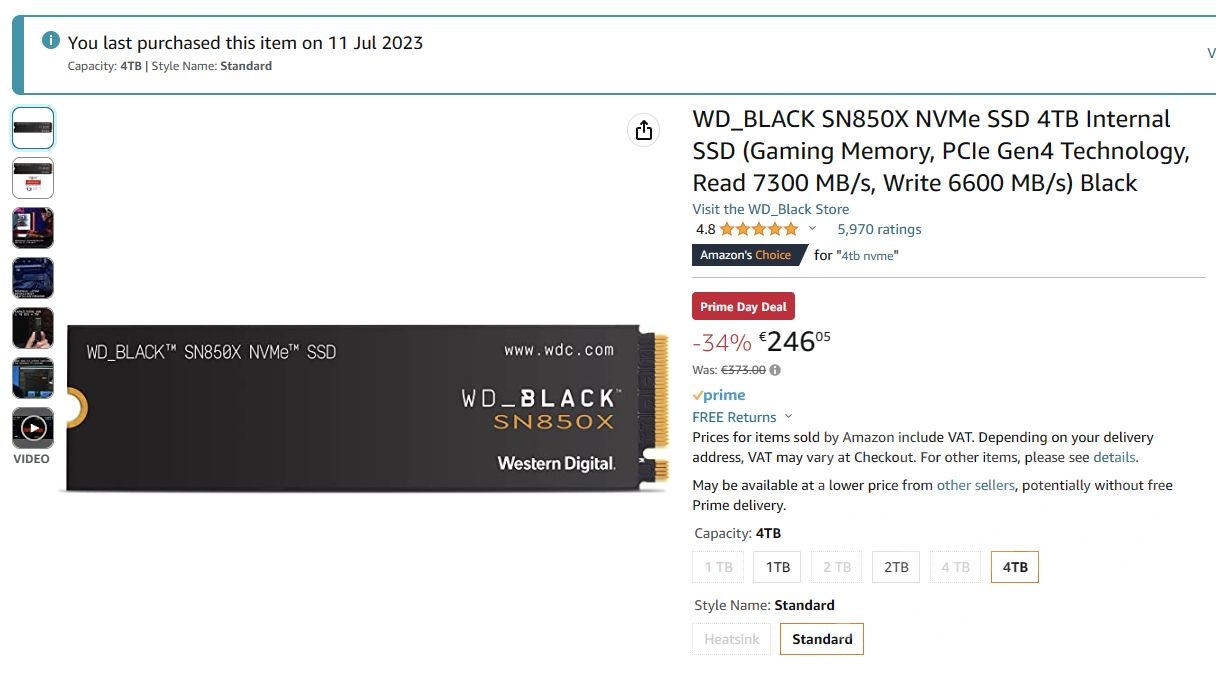Viewport: 1216px width, 675px height.
Task: Select the second product image thumbnail
Action: (33, 178)
